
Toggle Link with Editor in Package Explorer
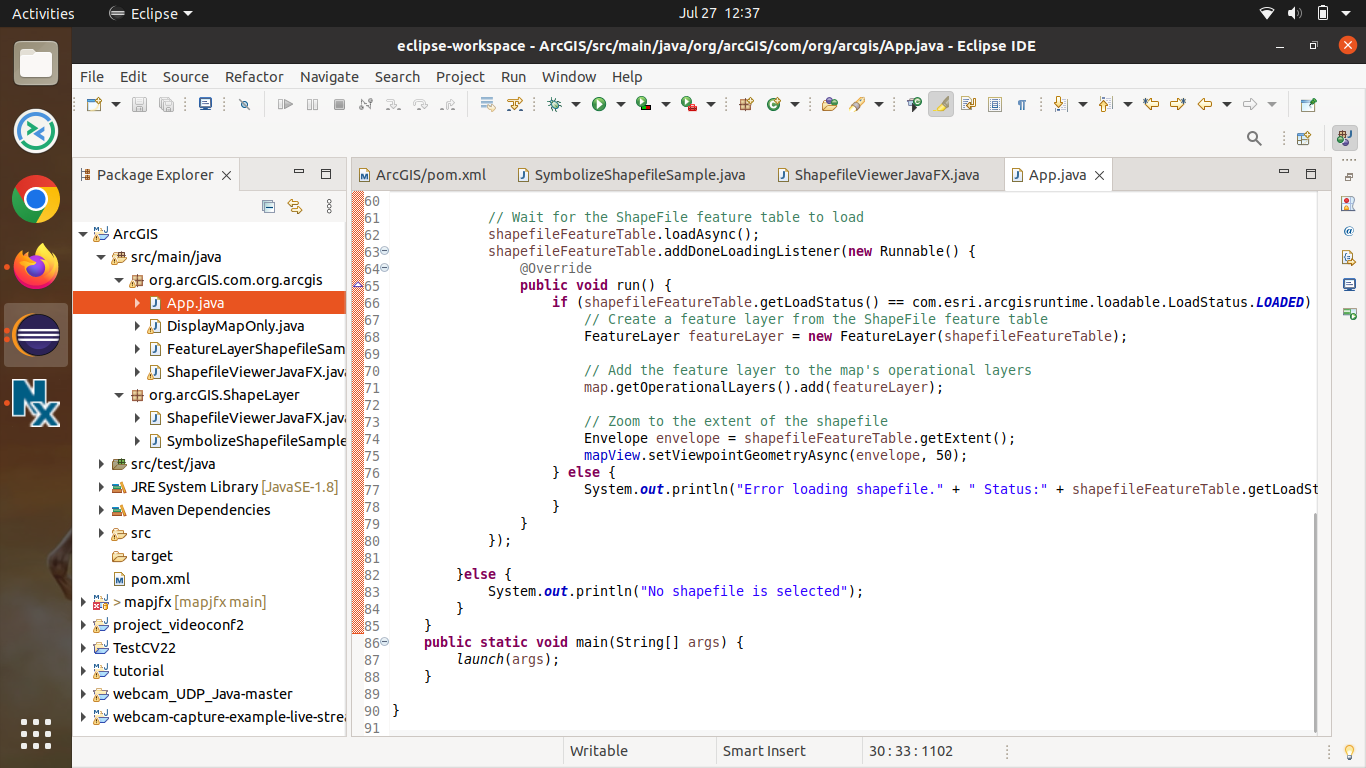point(294,206)
